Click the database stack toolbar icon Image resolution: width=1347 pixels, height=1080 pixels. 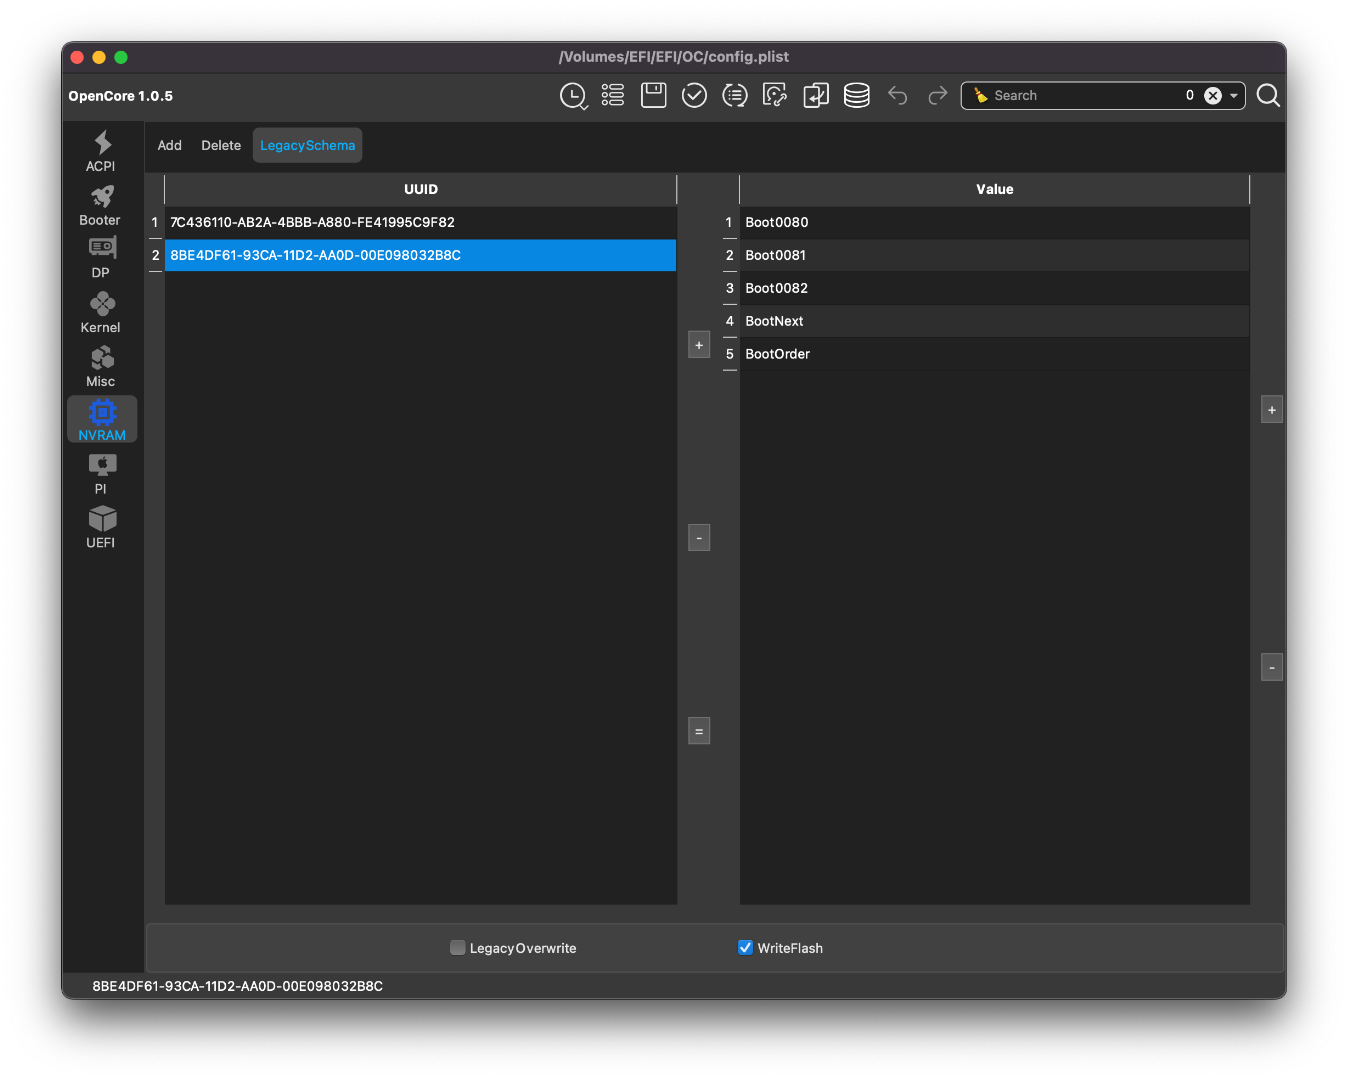pos(856,95)
